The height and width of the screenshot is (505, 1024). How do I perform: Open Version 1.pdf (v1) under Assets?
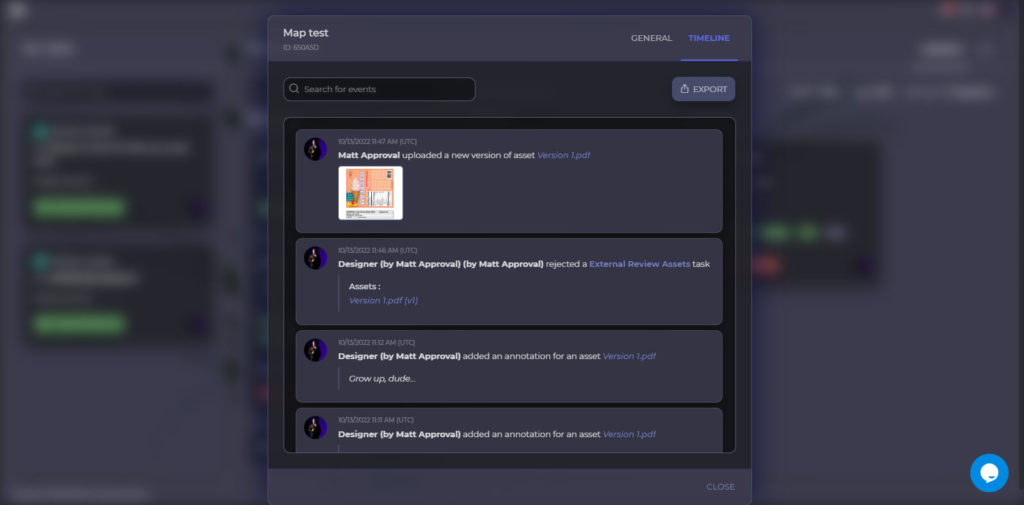point(383,301)
